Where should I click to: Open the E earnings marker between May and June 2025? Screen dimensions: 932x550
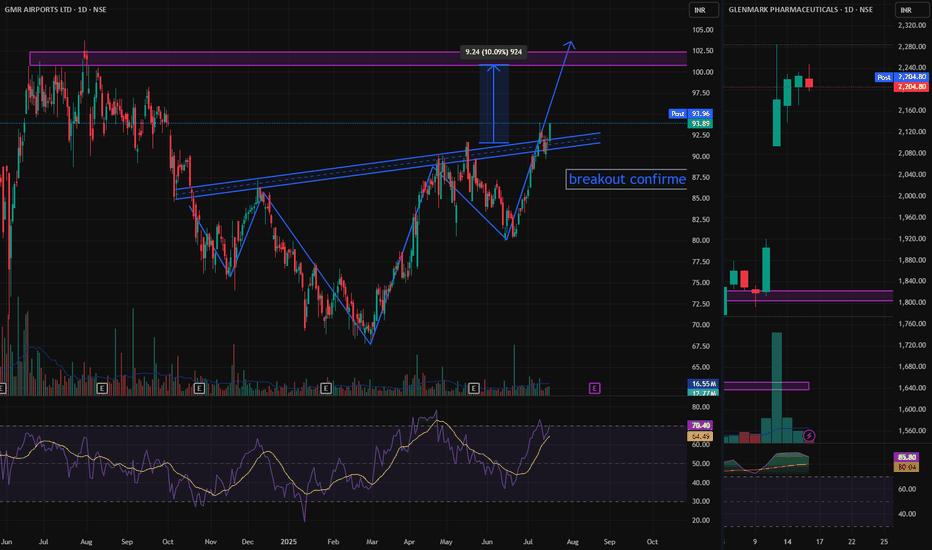(473, 388)
